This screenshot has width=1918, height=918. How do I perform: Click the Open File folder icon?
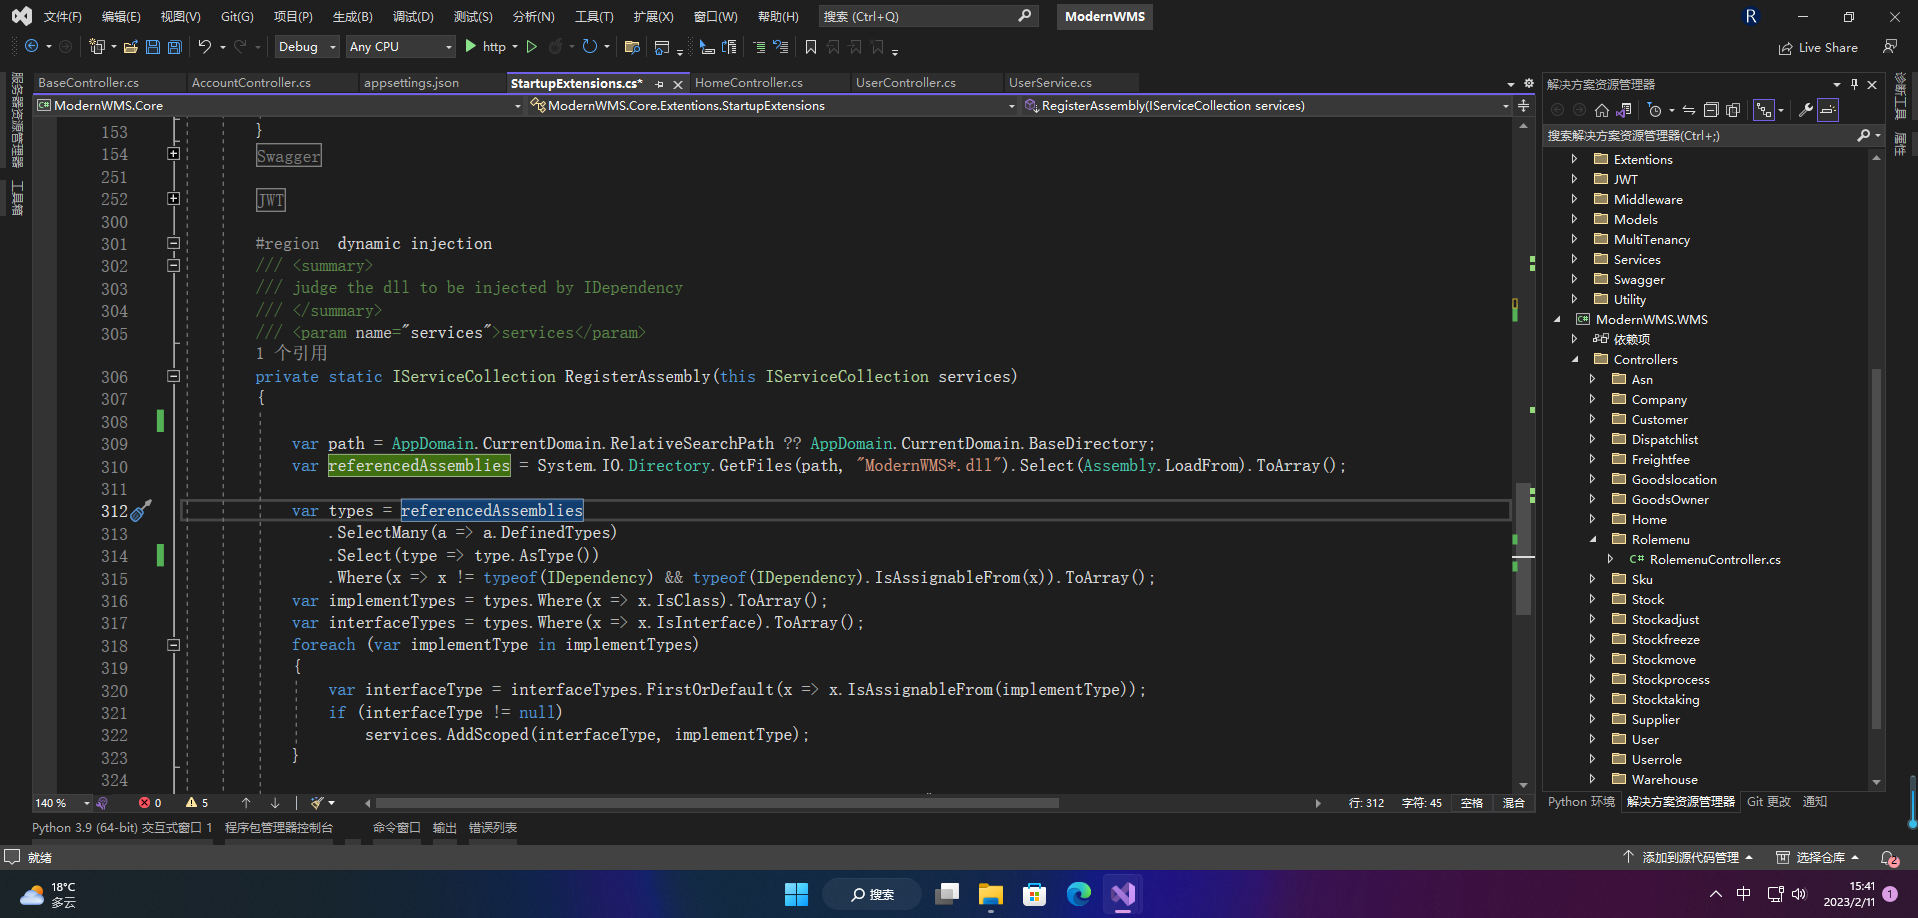click(x=130, y=47)
